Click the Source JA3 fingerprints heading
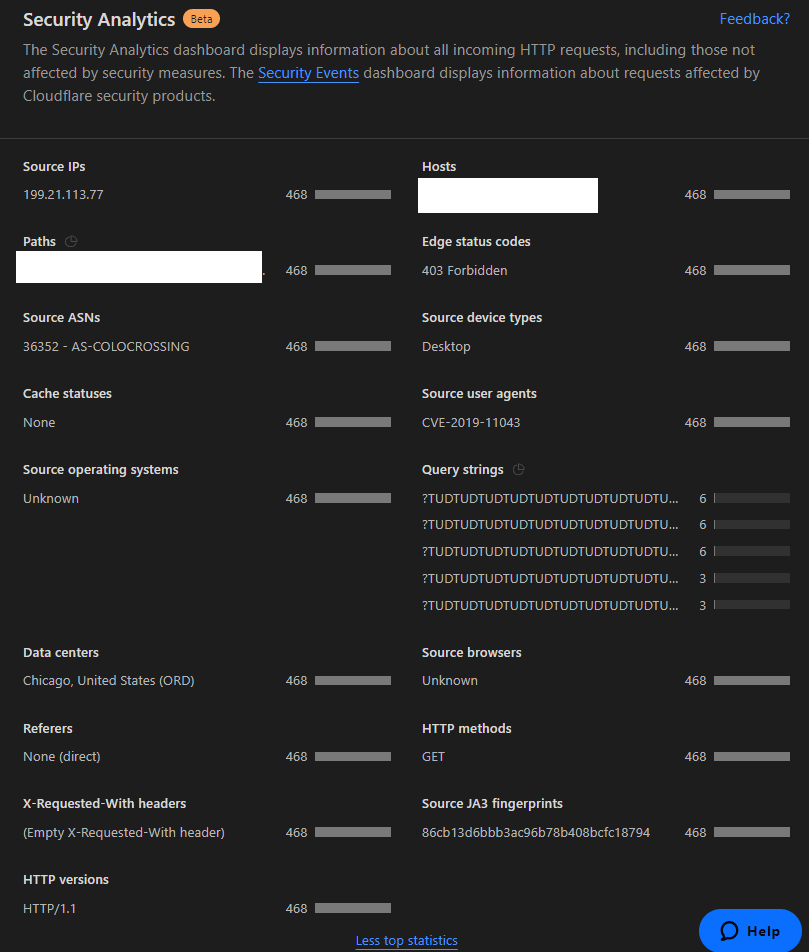809x952 pixels. click(493, 803)
